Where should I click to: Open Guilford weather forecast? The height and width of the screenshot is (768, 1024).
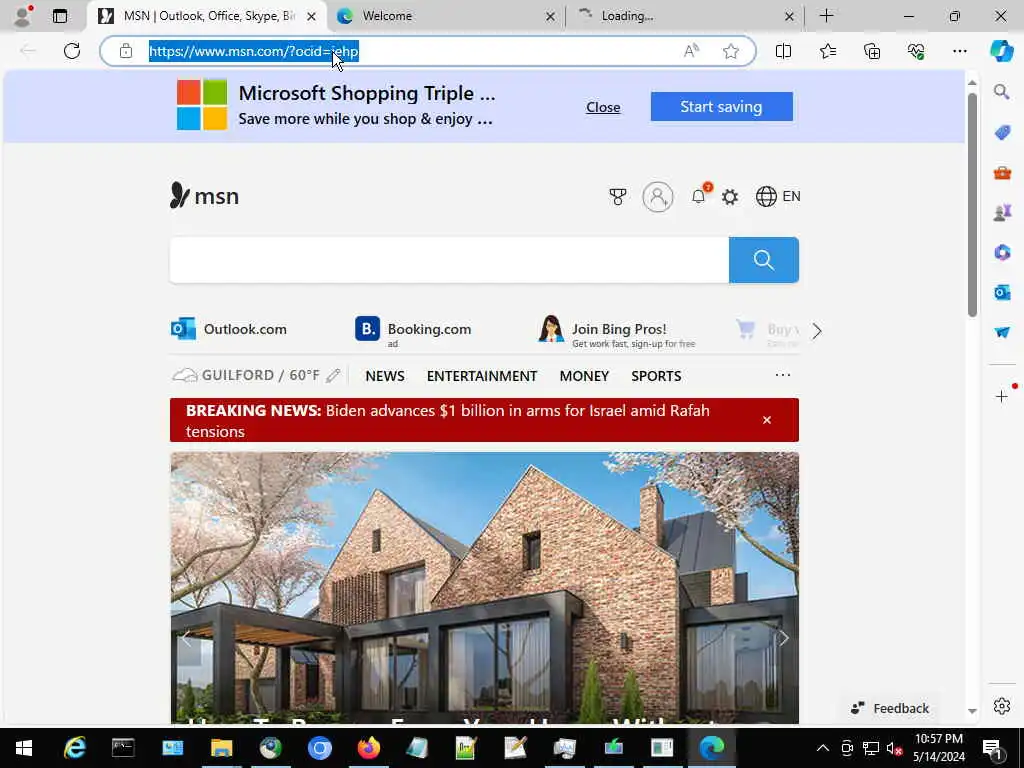pyautogui.click(x=246, y=376)
